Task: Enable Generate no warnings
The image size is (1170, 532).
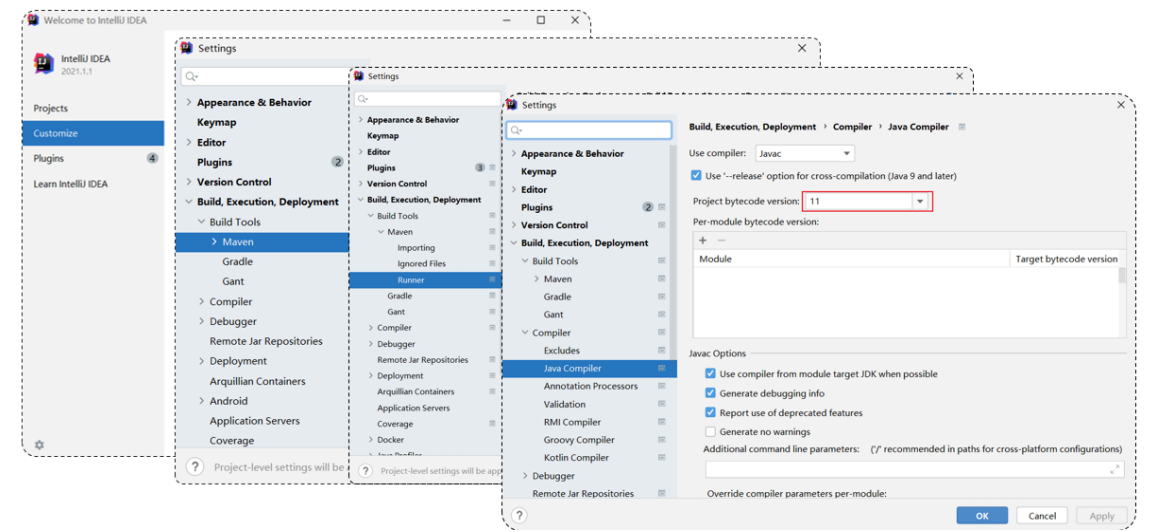Action: 710,432
